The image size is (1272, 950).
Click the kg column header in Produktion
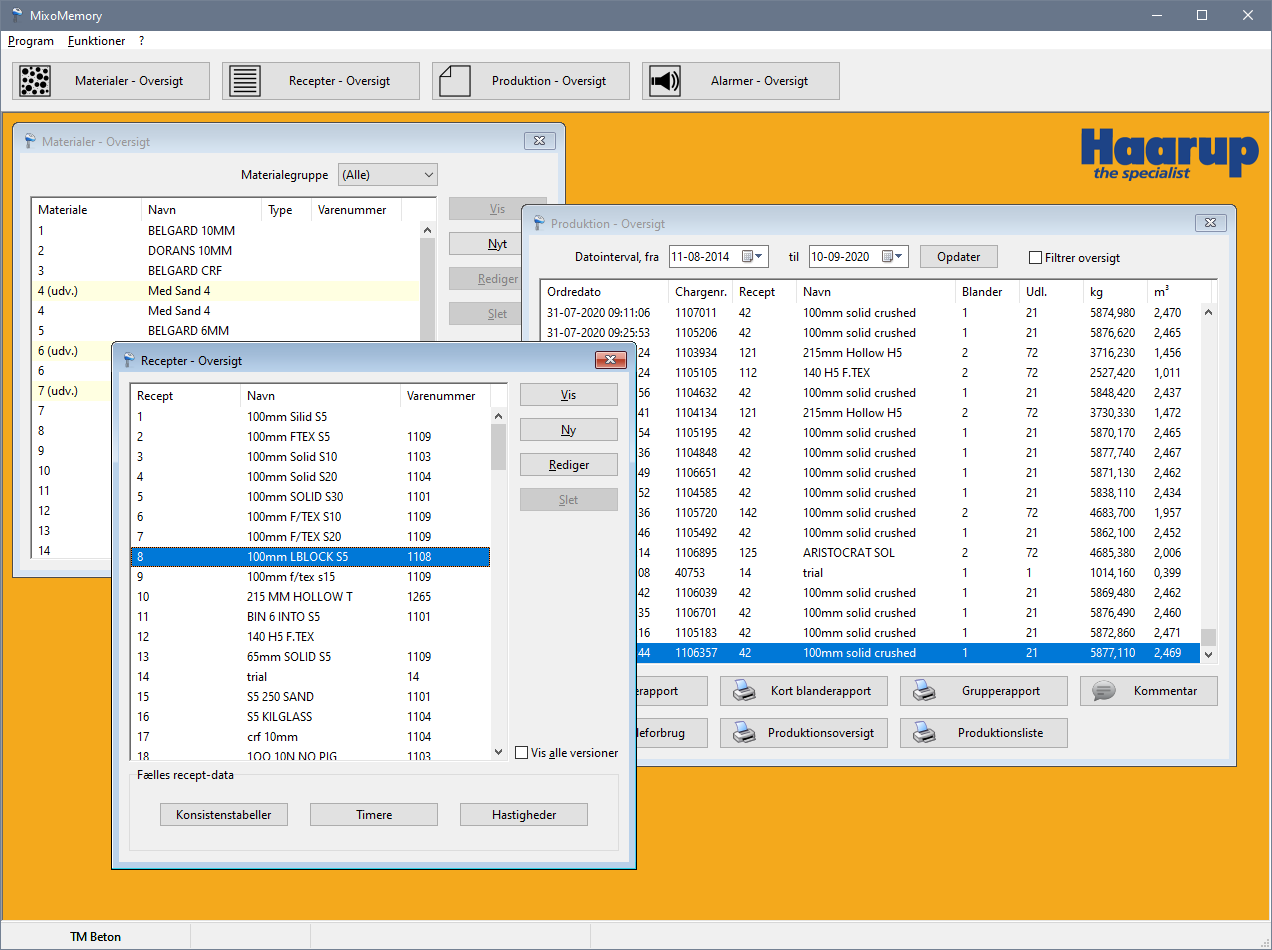pyautogui.click(x=1114, y=292)
